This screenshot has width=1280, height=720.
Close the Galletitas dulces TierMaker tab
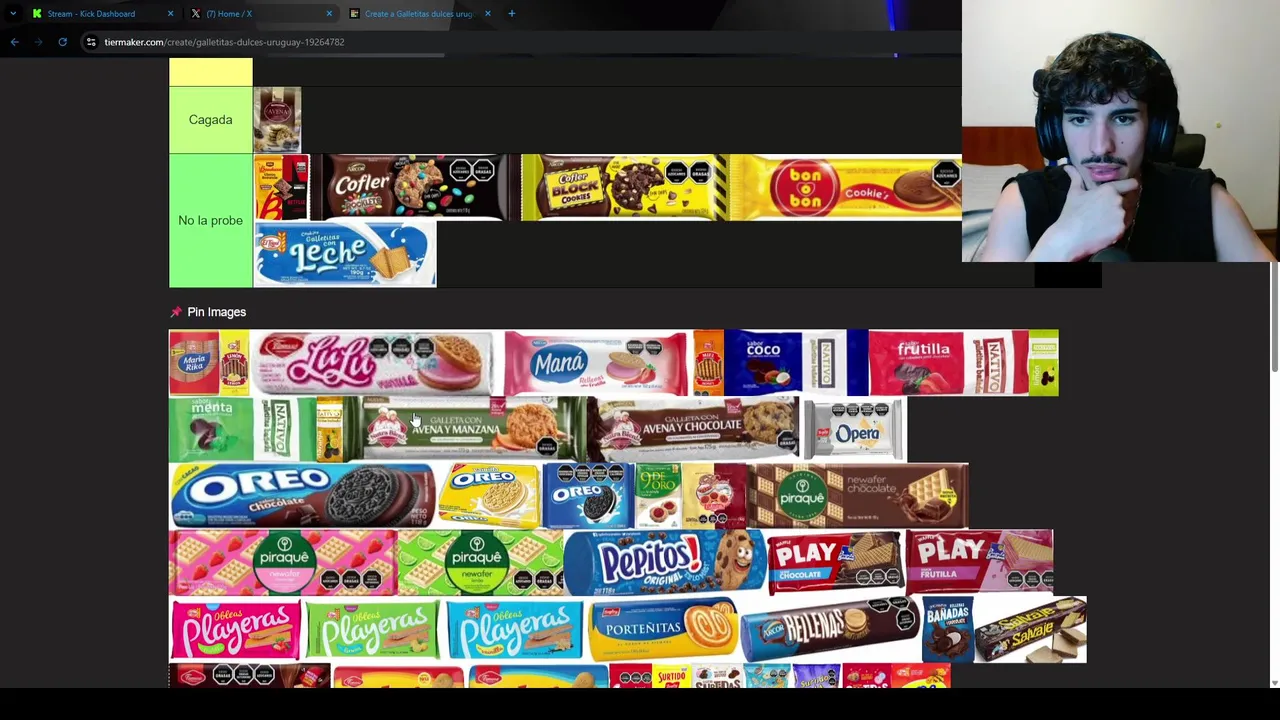coord(487,13)
